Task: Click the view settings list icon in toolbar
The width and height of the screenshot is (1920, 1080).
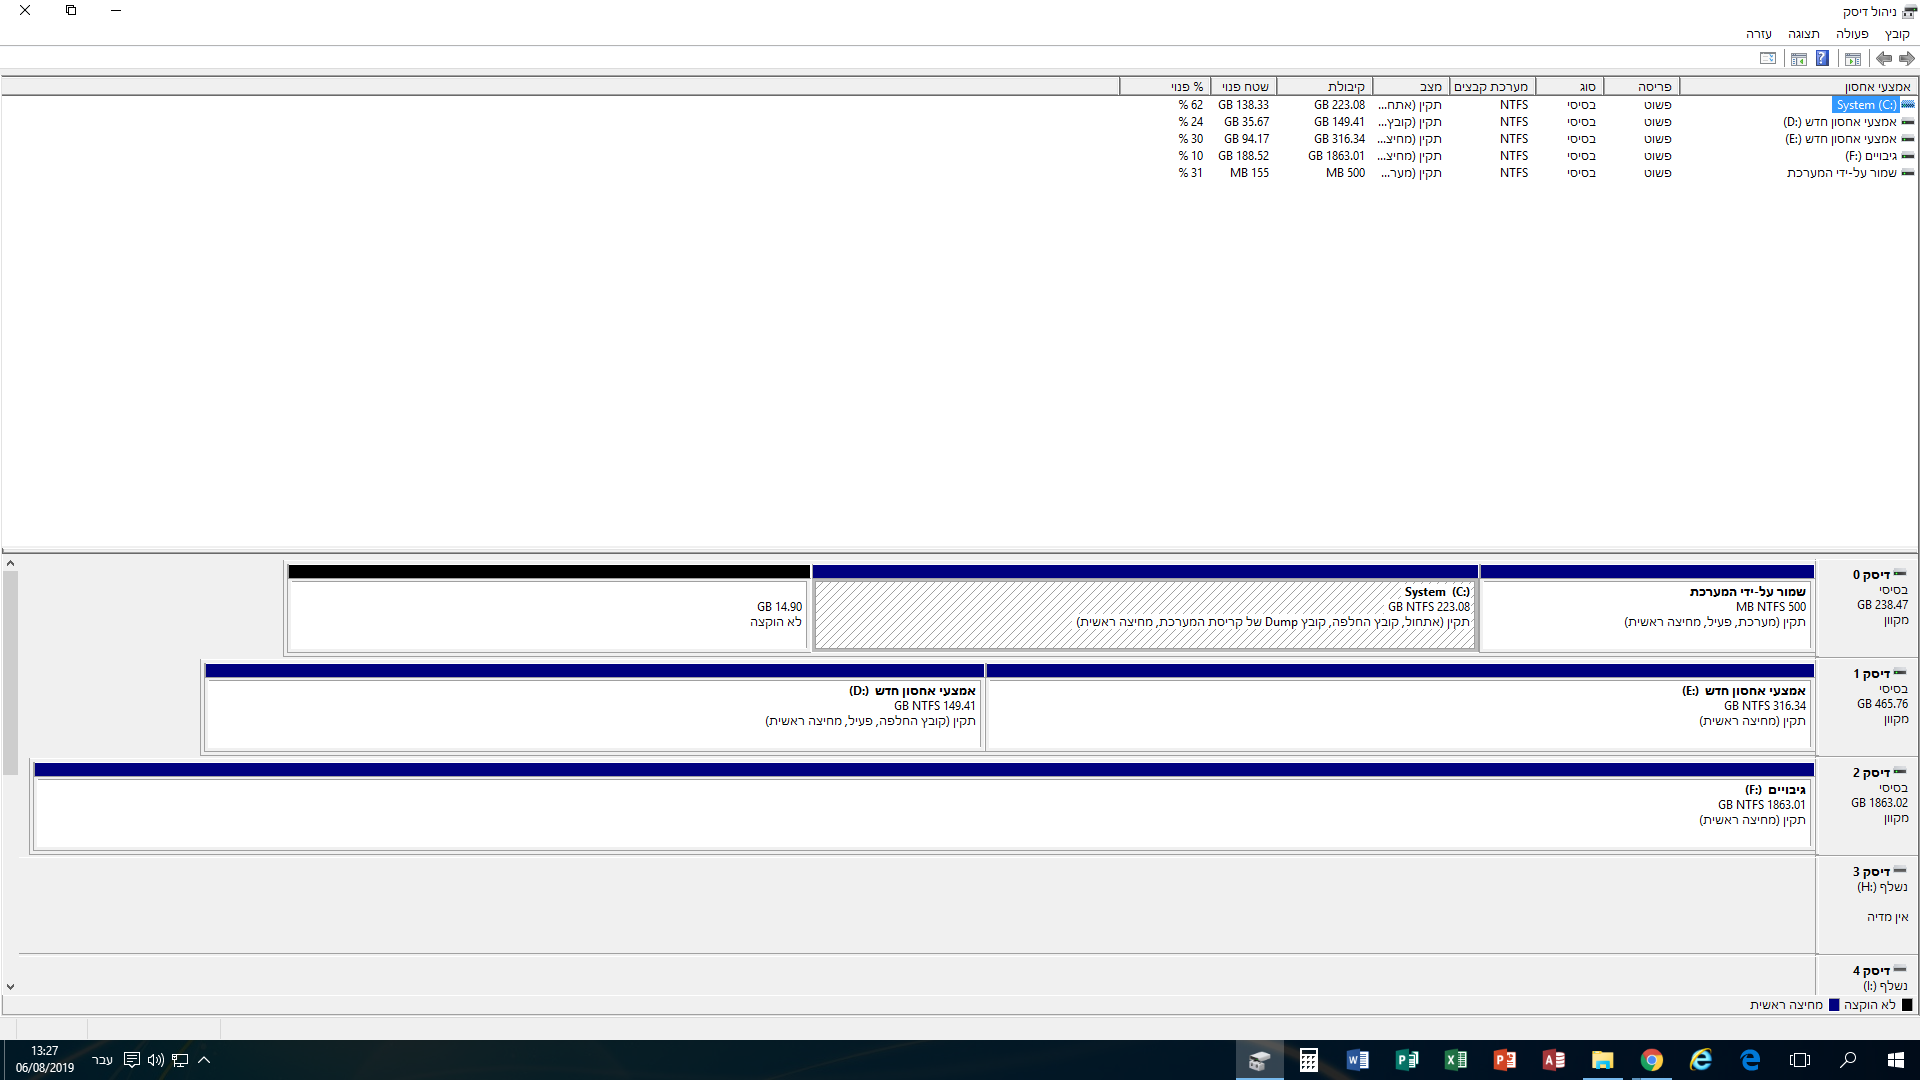Action: click(1768, 59)
